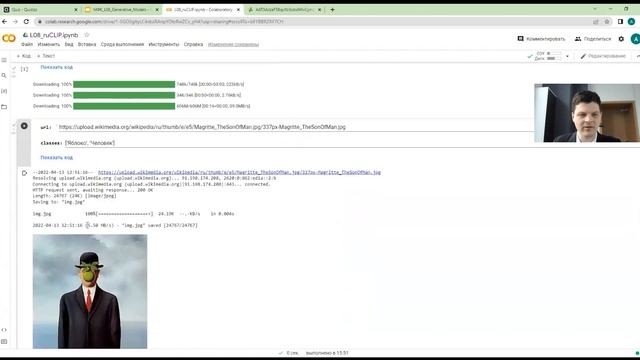Open code snippets icon at sidebar bottom
The image size is (640, 360).
pyautogui.click(x=4, y=330)
